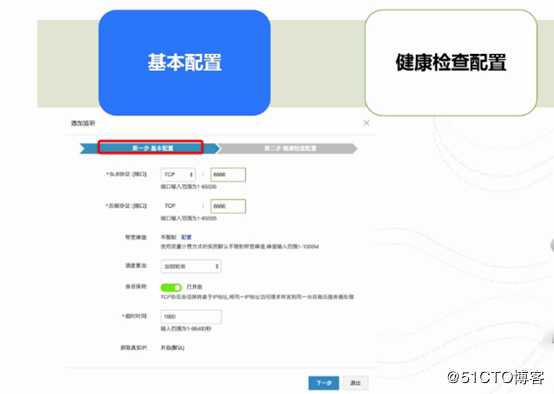The width and height of the screenshot is (554, 394).
Task: Select the step one basic configuration tab
Action: [x=151, y=148]
